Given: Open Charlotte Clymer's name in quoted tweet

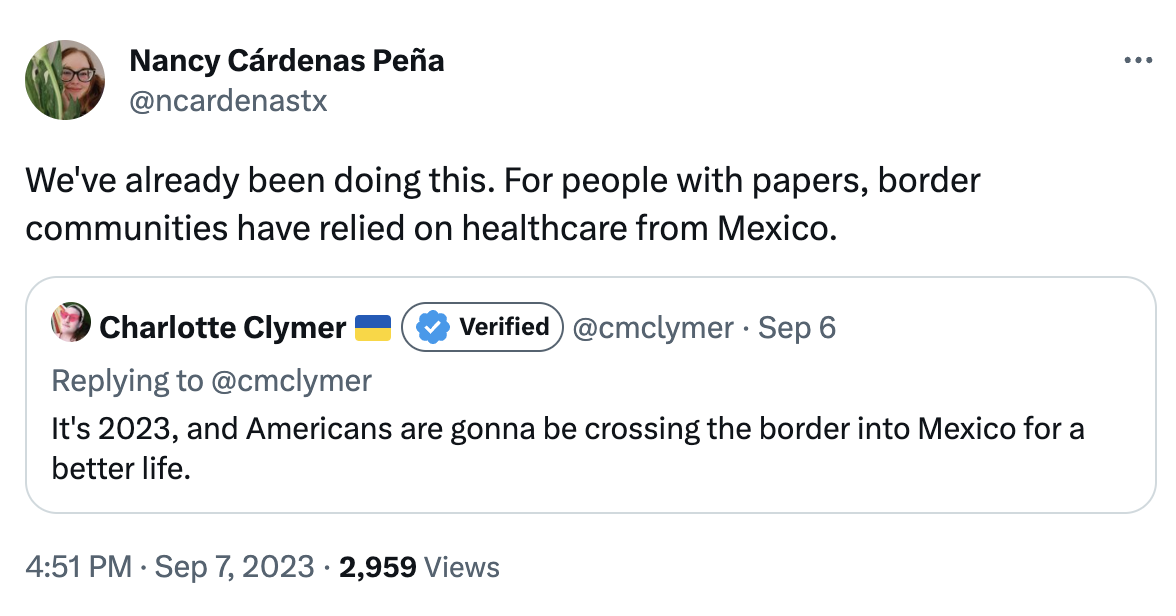Looking at the screenshot, I should tap(223, 327).
